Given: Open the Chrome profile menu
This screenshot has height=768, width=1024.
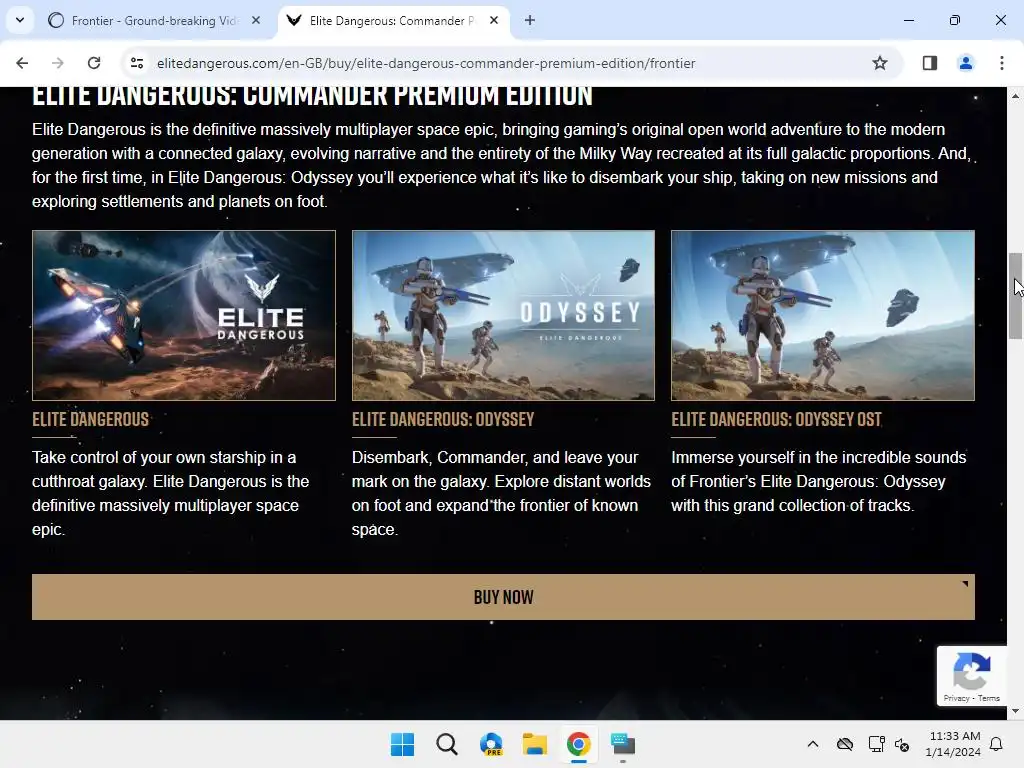Looking at the screenshot, I should pyautogui.click(x=965, y=63).
